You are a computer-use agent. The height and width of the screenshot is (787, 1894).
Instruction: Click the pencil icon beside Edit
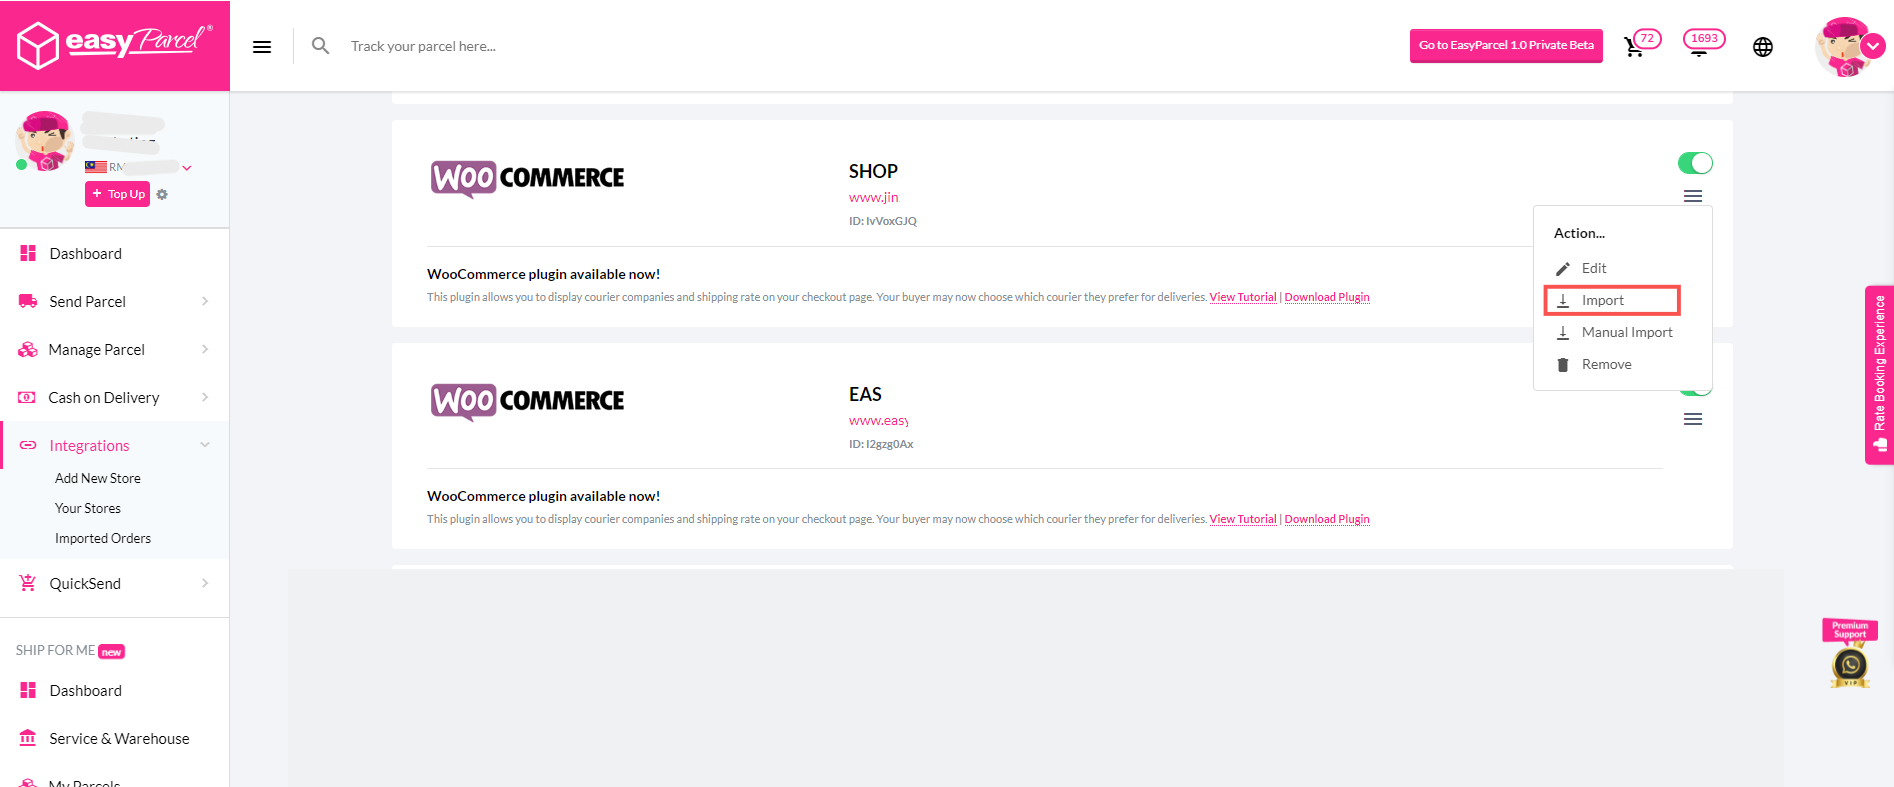coord(1563,269)
